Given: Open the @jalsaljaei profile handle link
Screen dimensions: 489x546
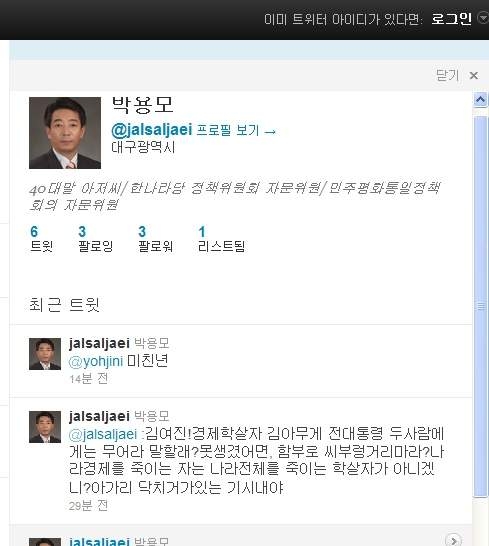Looking at the screenshot, I should click(x=152, y=130).
